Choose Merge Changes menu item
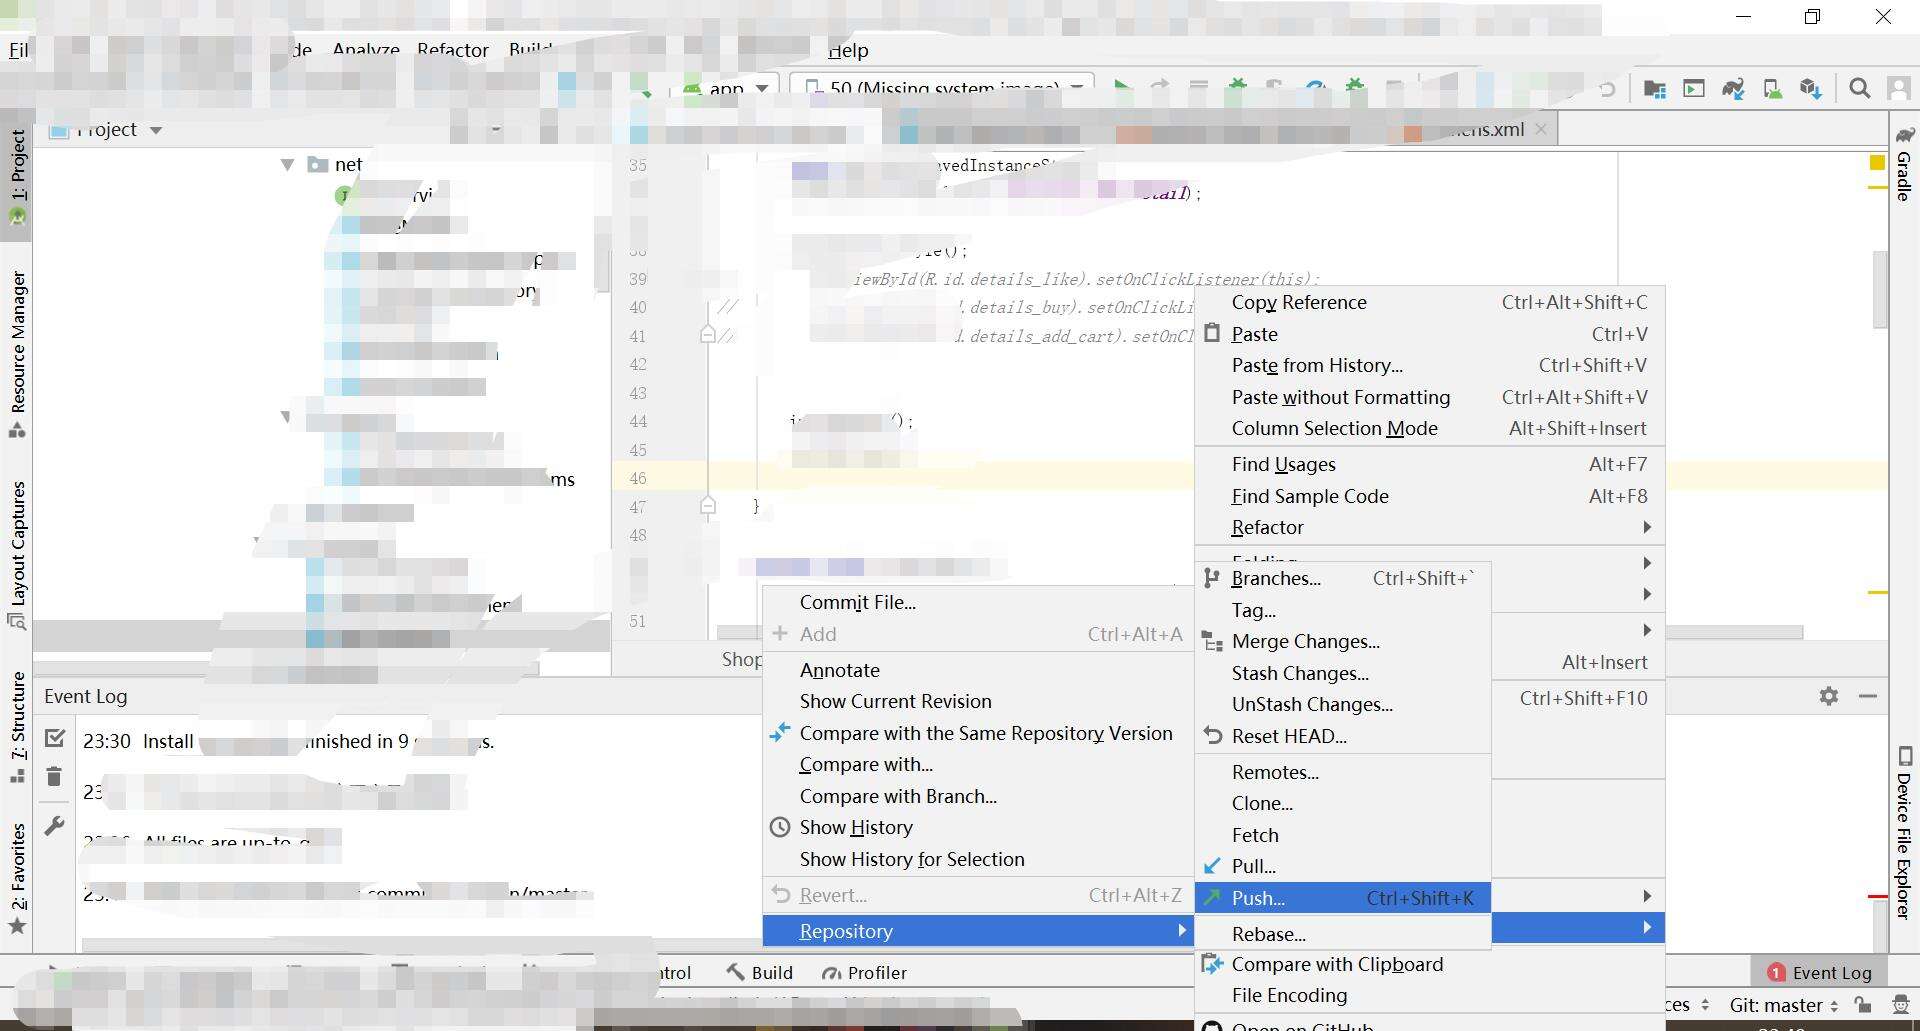The image size is (1920, 1031). point(1342,641)
